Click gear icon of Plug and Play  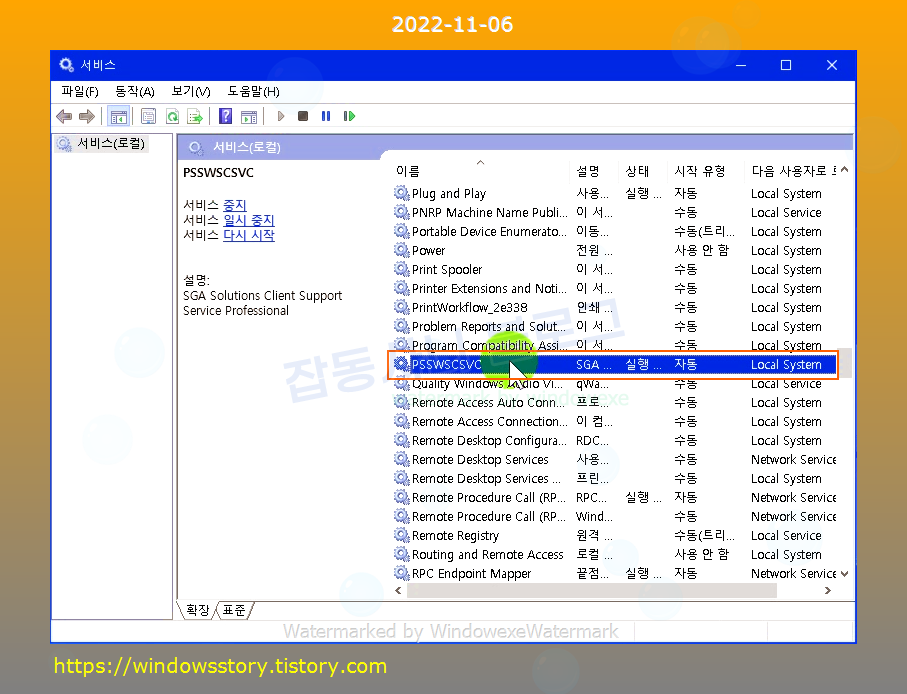tap(401, 193)
